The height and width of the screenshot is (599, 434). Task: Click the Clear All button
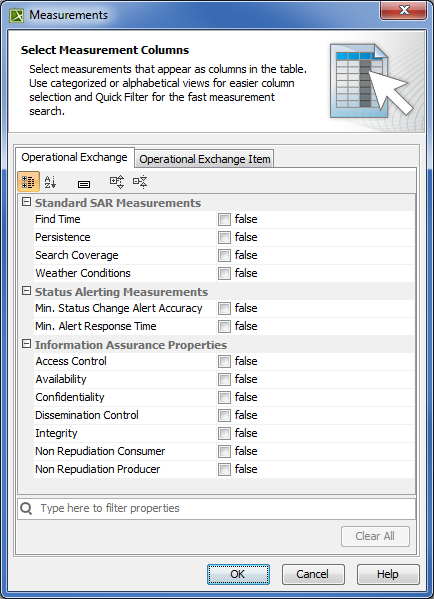(x=375, y=536)
